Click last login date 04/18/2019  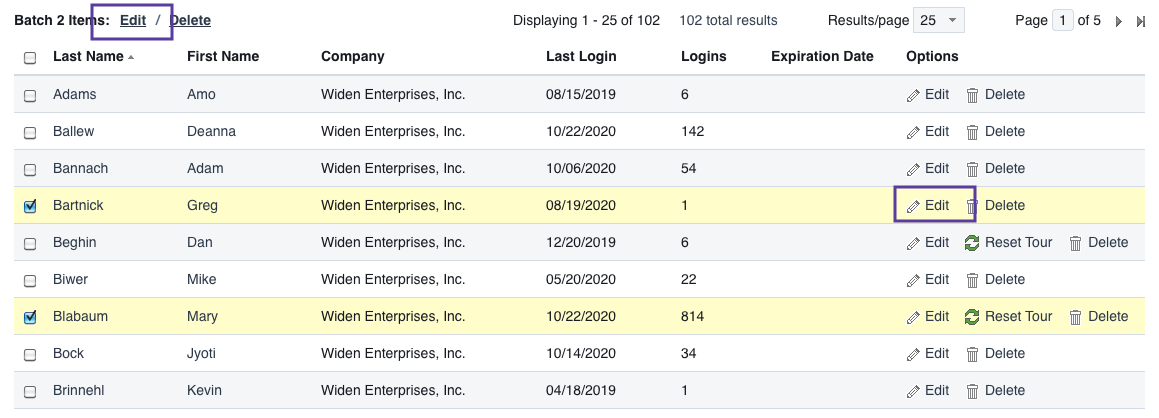pyautogui.click(x=581, y=390)
